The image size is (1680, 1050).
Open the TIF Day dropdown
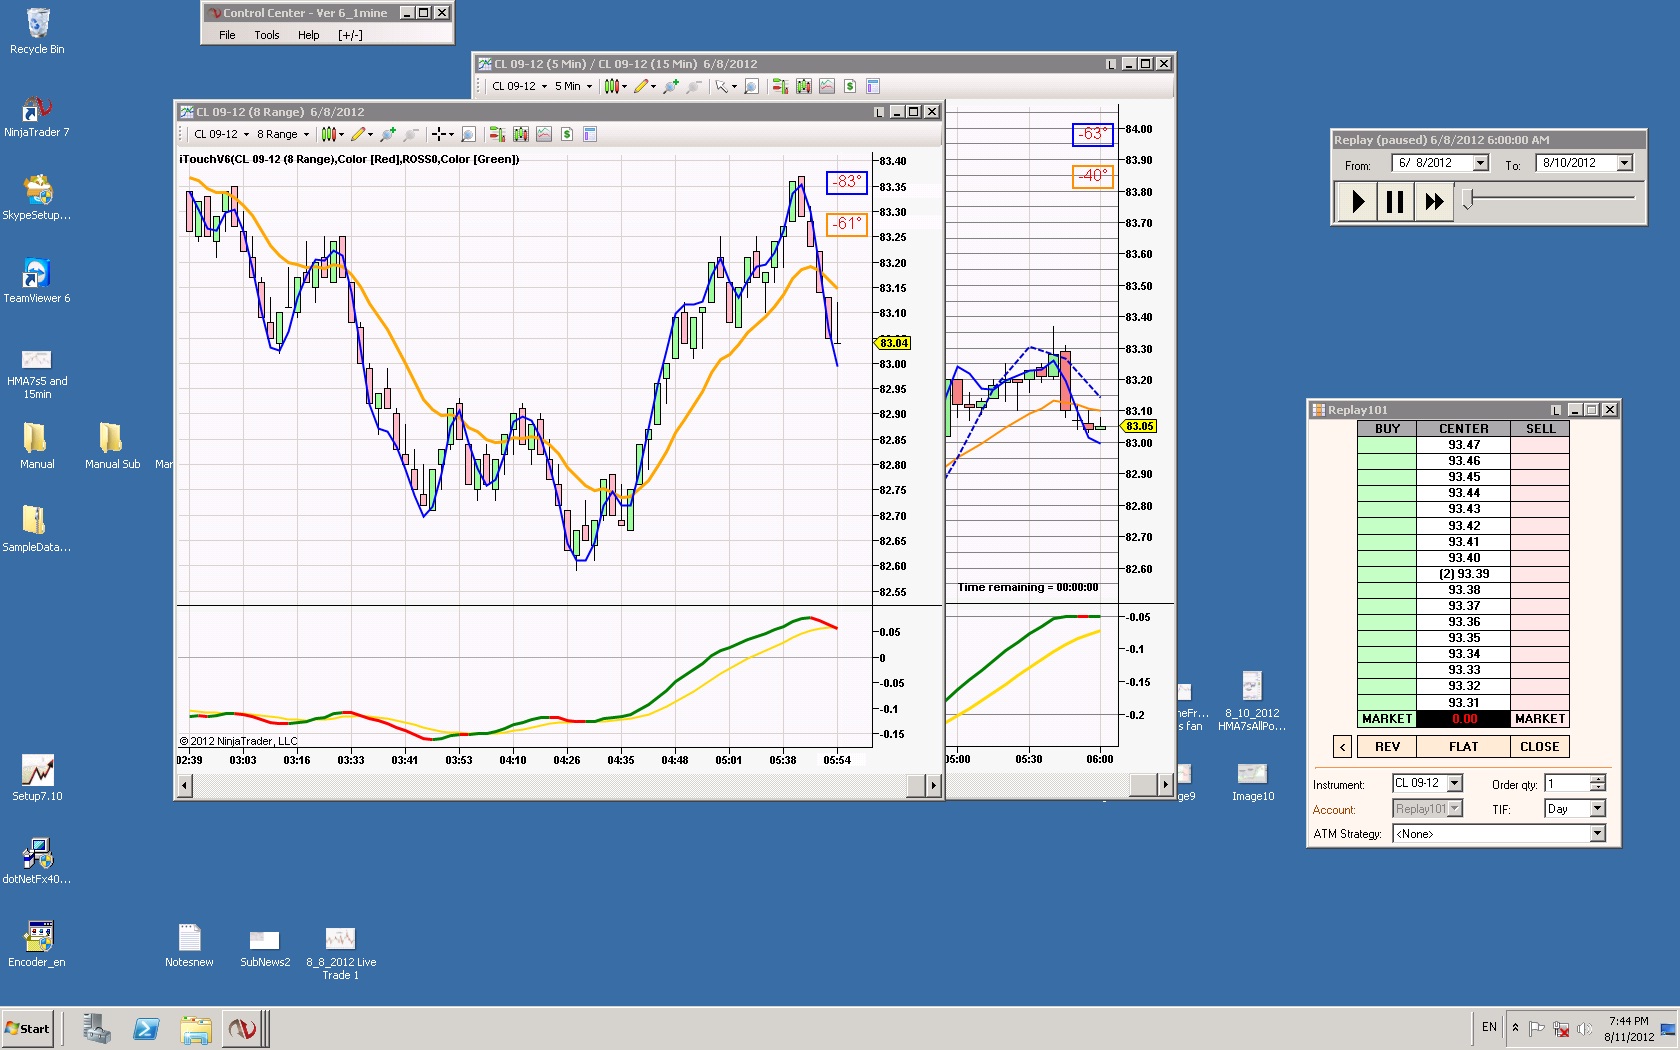coord(1597,809)
